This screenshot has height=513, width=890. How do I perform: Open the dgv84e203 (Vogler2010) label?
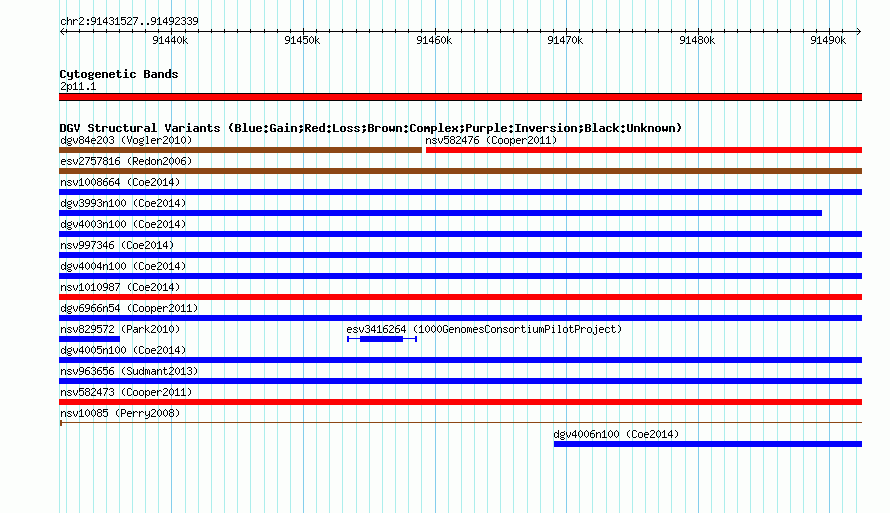126,140
